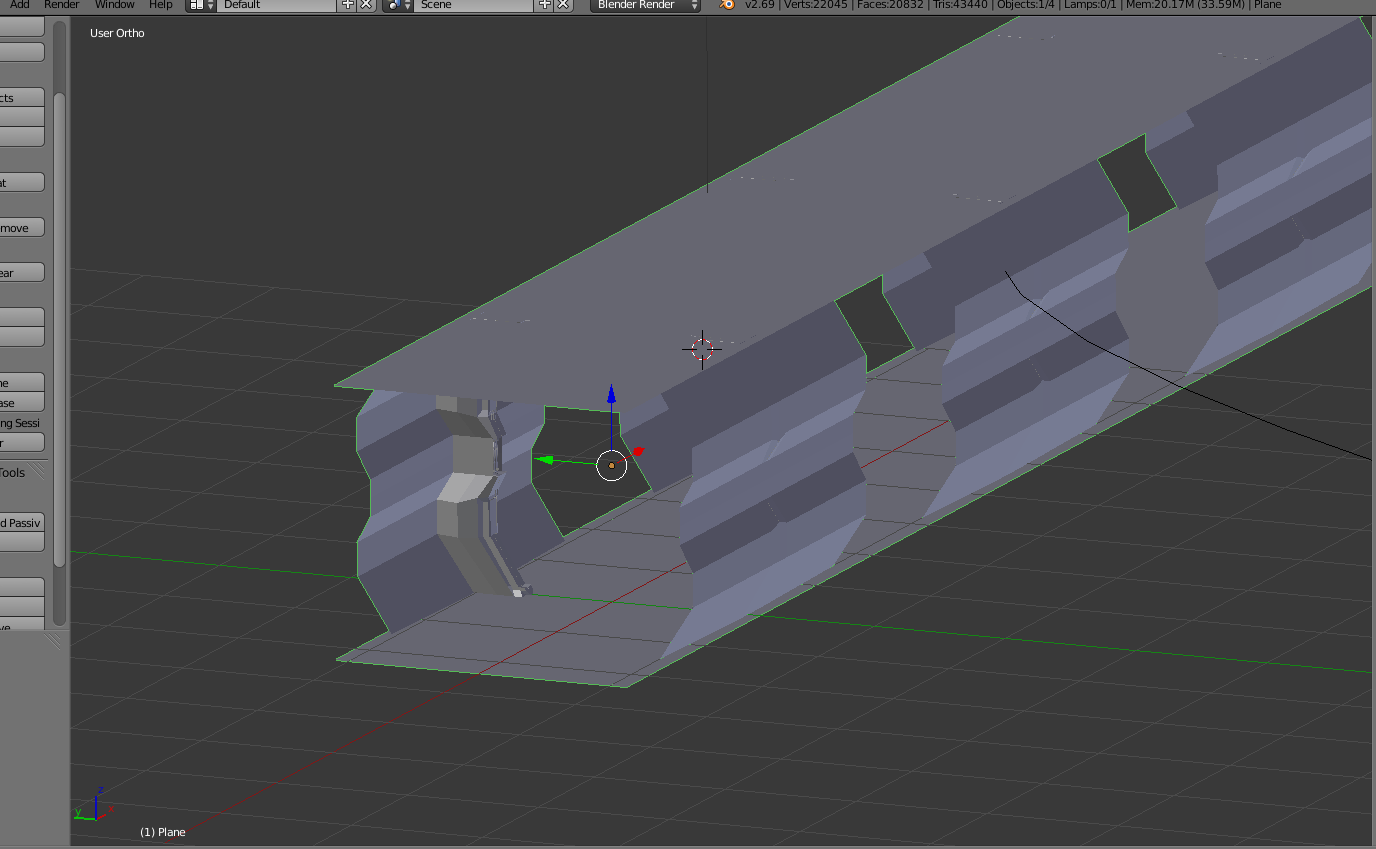1376x849 pixels.
Task: Open the Render menu
Action: click(62, 5)
